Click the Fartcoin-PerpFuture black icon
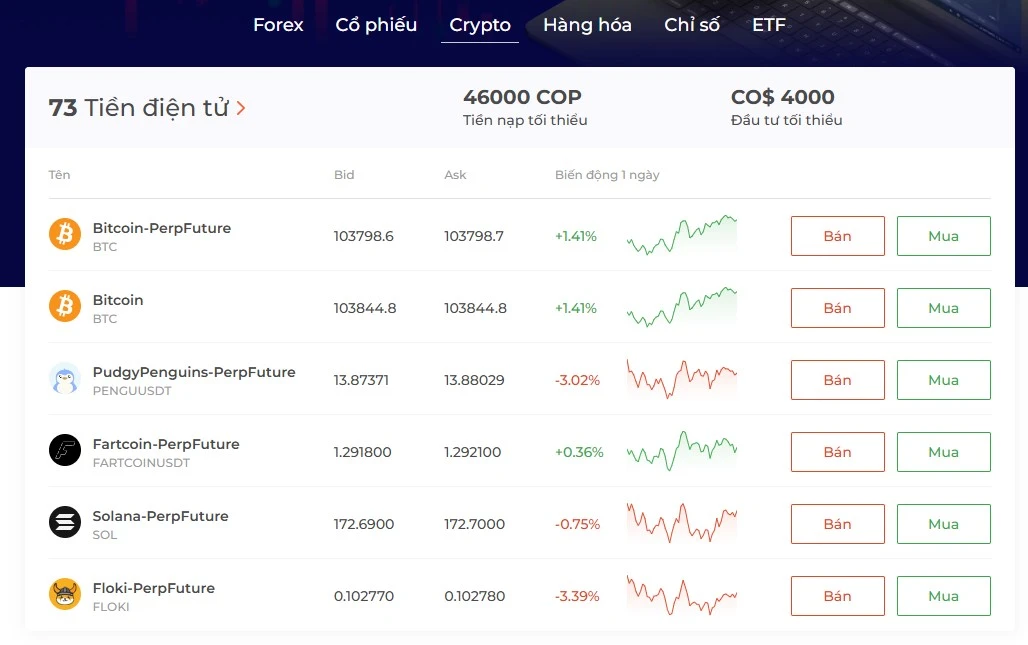 (x=65, y=451)
